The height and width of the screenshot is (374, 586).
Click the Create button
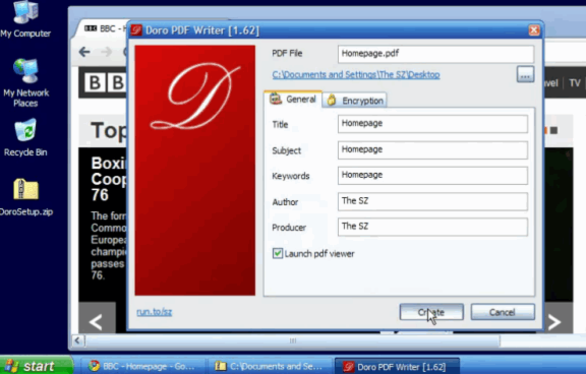(431, 312)
